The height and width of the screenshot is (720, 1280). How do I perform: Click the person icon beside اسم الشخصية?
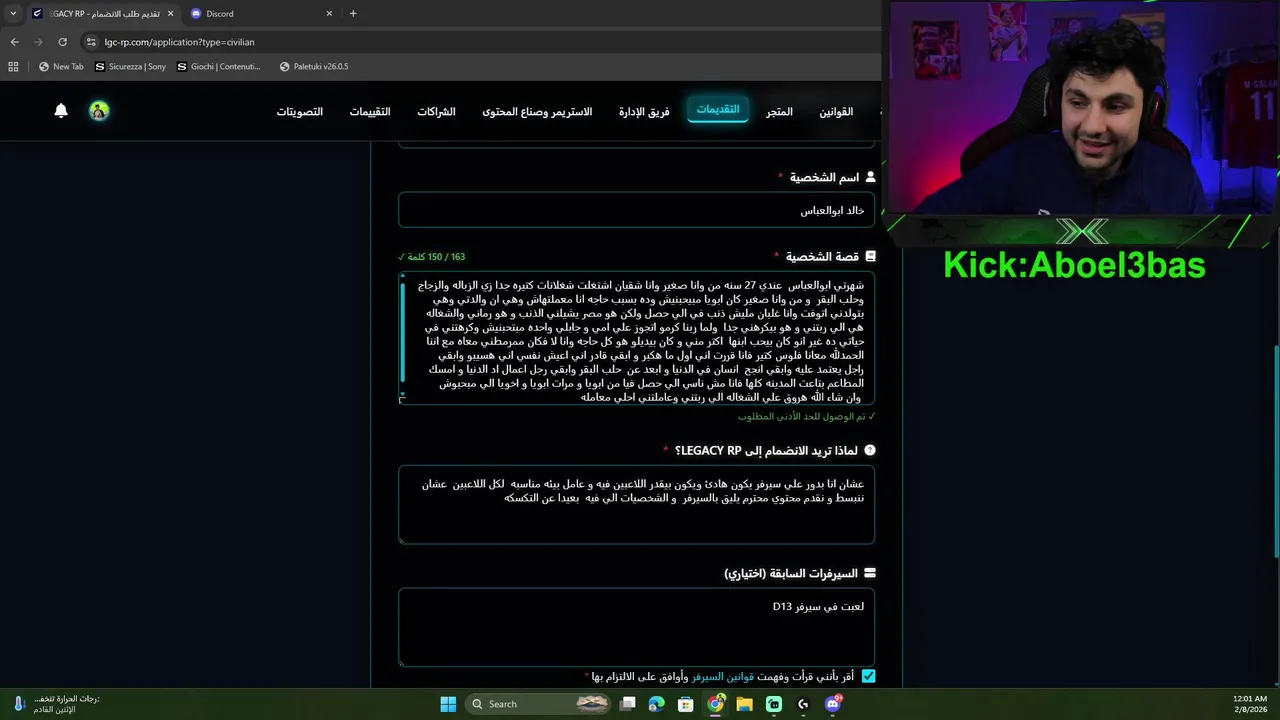870,177
